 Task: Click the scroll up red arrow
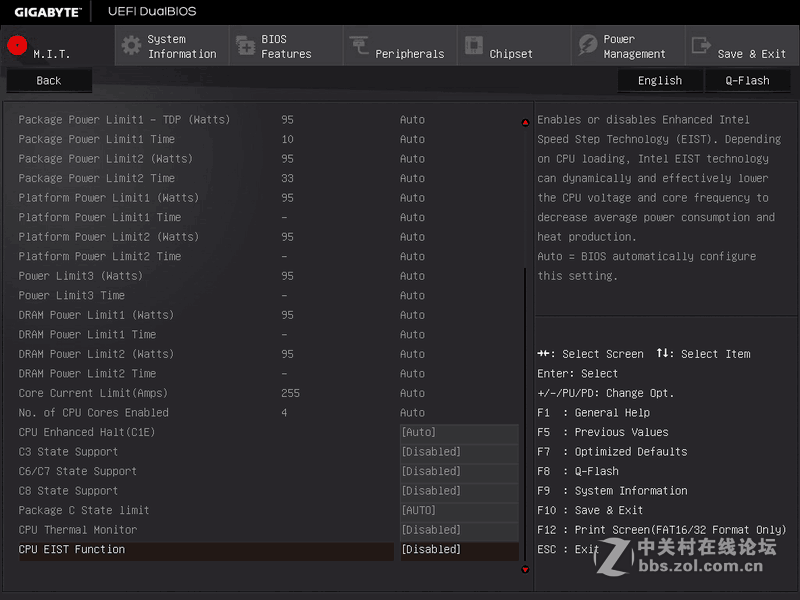pos(525,123)
